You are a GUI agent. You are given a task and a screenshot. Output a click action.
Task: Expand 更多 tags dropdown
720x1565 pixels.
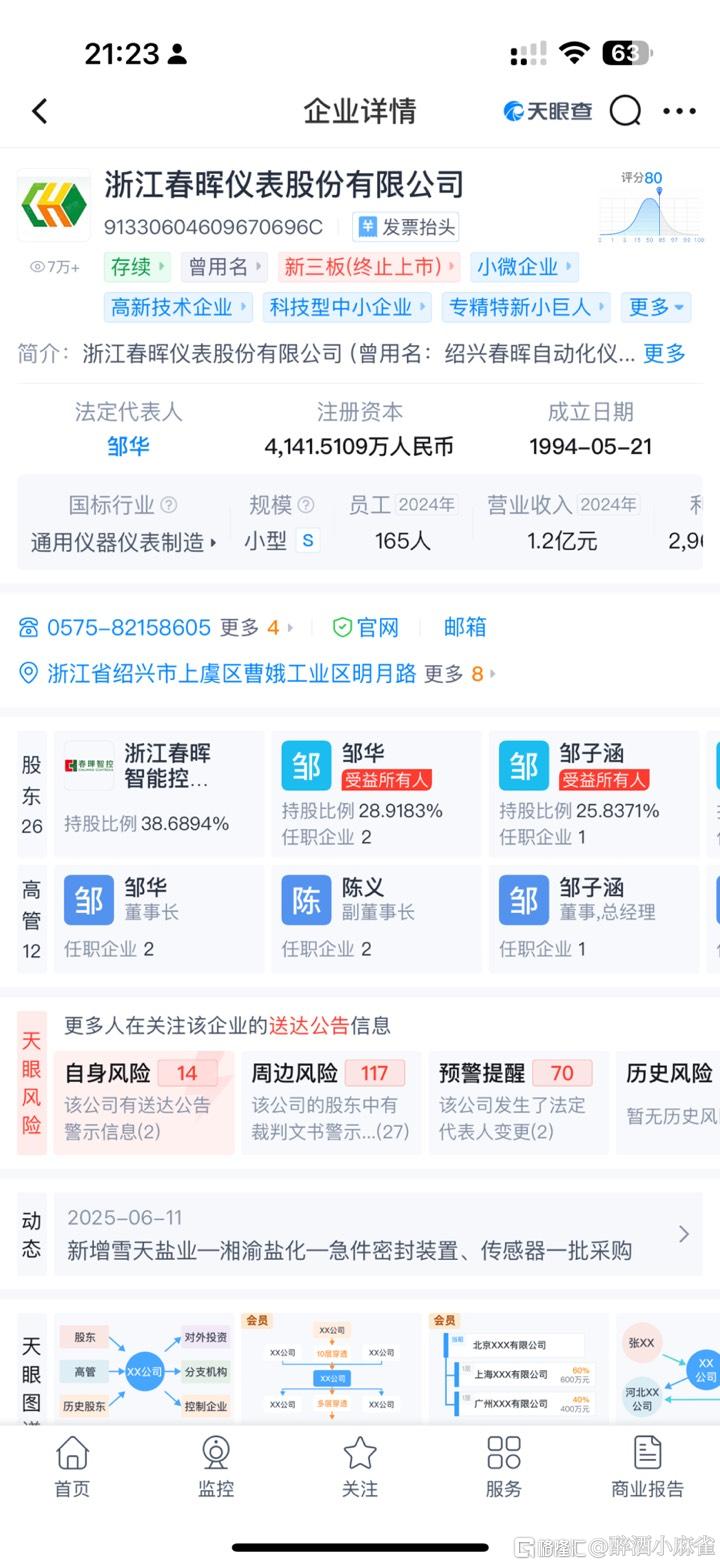coord(656,307)
